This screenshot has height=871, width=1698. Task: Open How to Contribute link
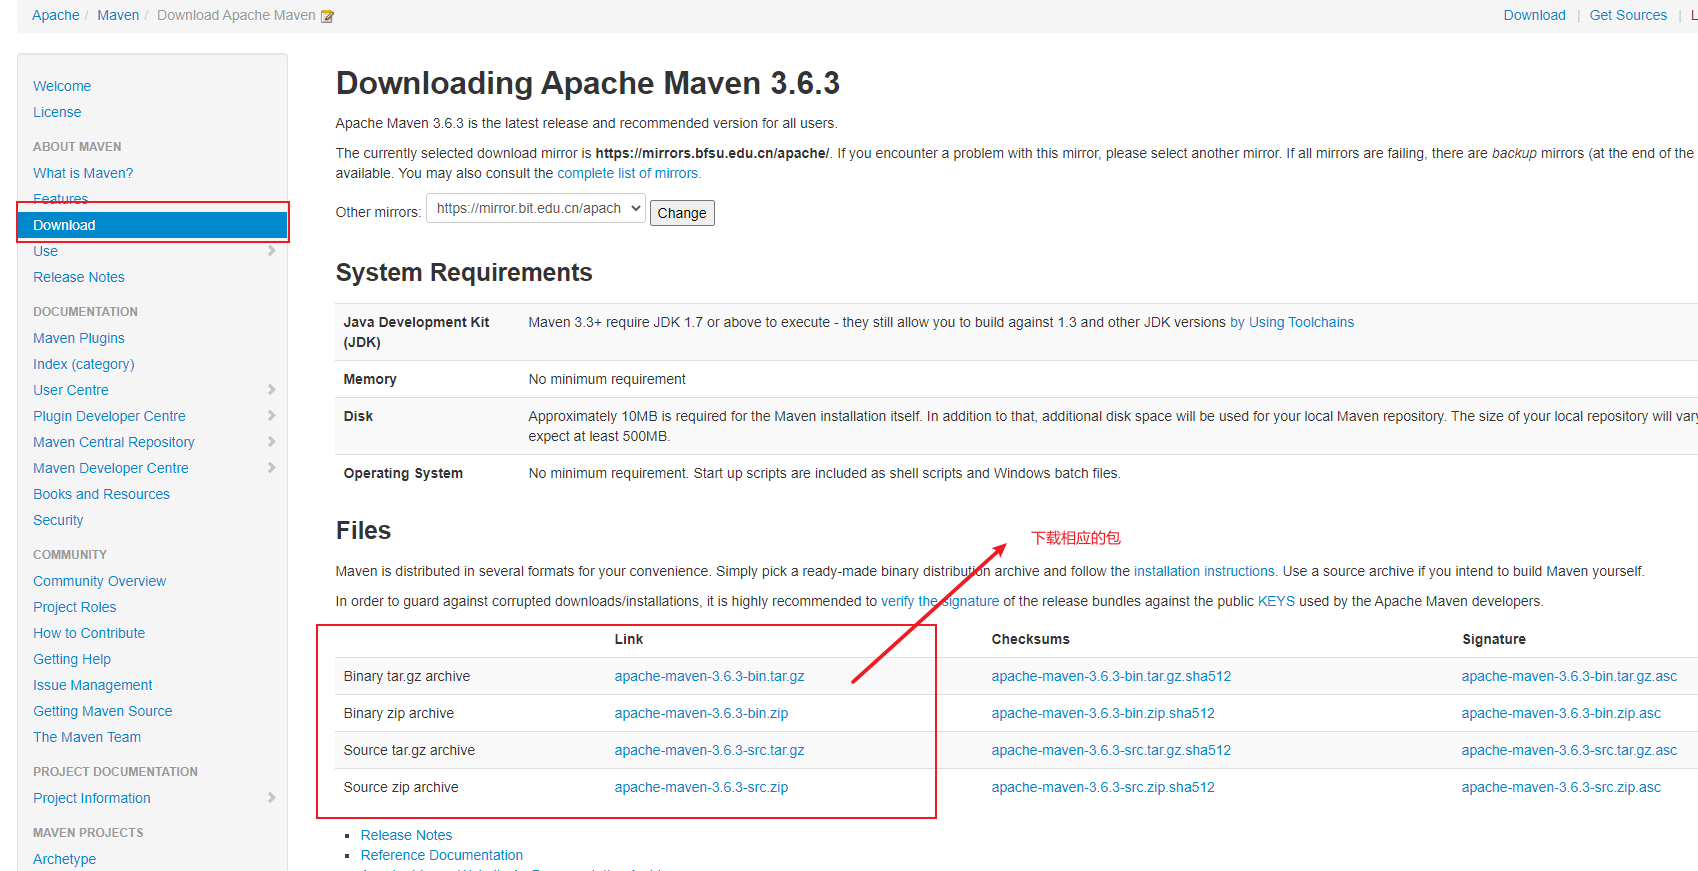(89, 633)
